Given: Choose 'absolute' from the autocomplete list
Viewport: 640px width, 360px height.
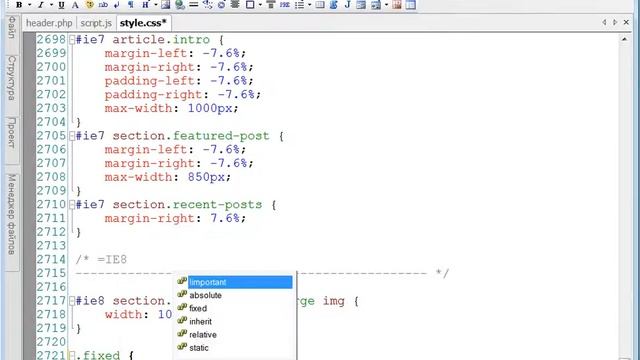Looking at the screenshot, I should tap(235, 295).
